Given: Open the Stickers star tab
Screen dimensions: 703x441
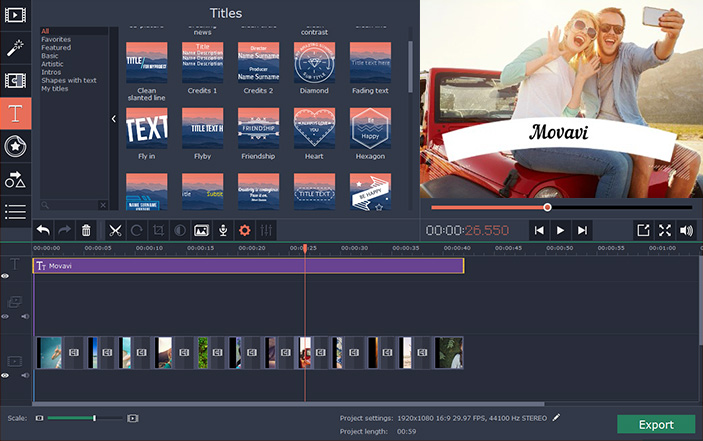Looking at the screenshot, I should click(15, 146).
